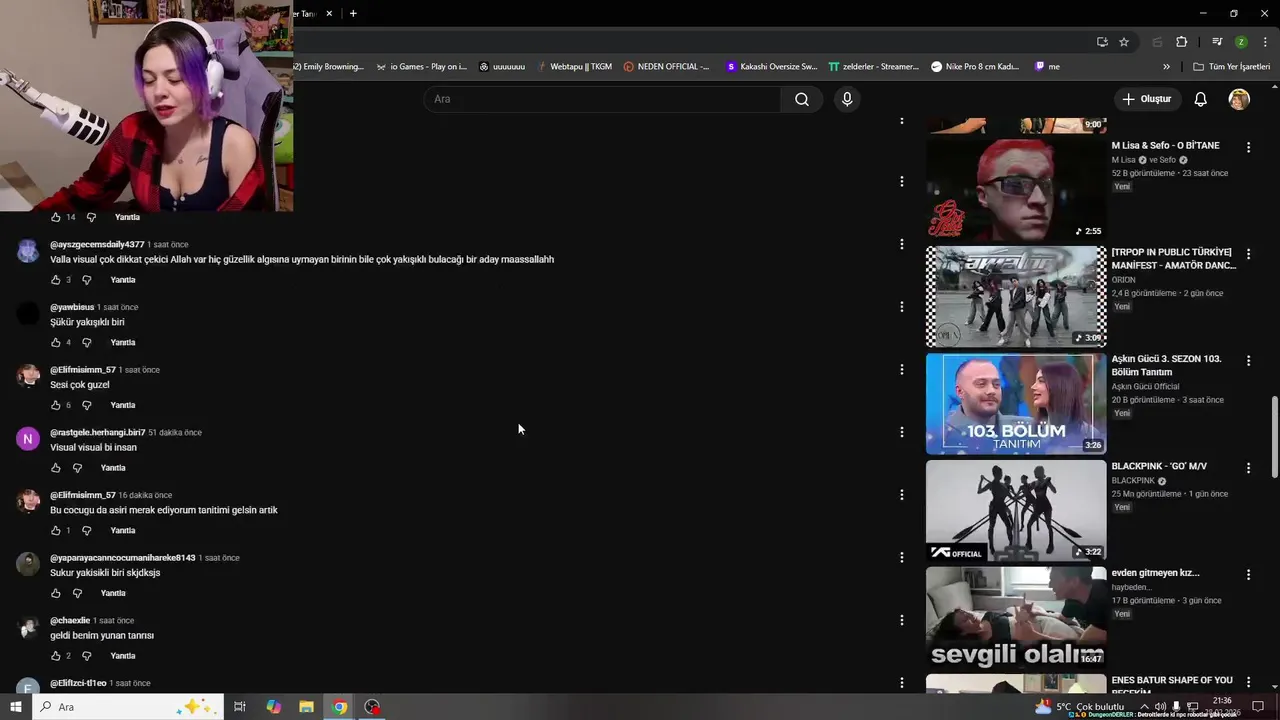The image size is (1280, 720).
Task: Open weather widget '5°C Çok bulutlu'
Action: (1080, 706)
